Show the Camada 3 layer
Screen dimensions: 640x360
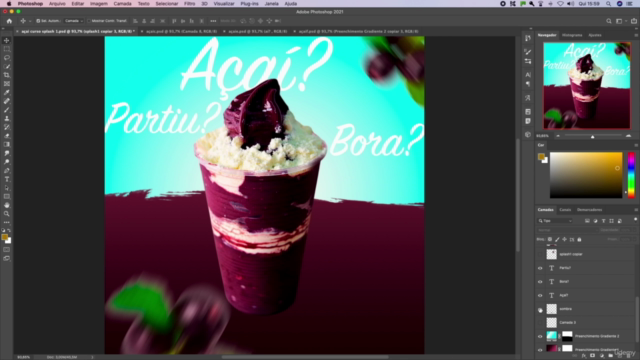click(540, 322)
